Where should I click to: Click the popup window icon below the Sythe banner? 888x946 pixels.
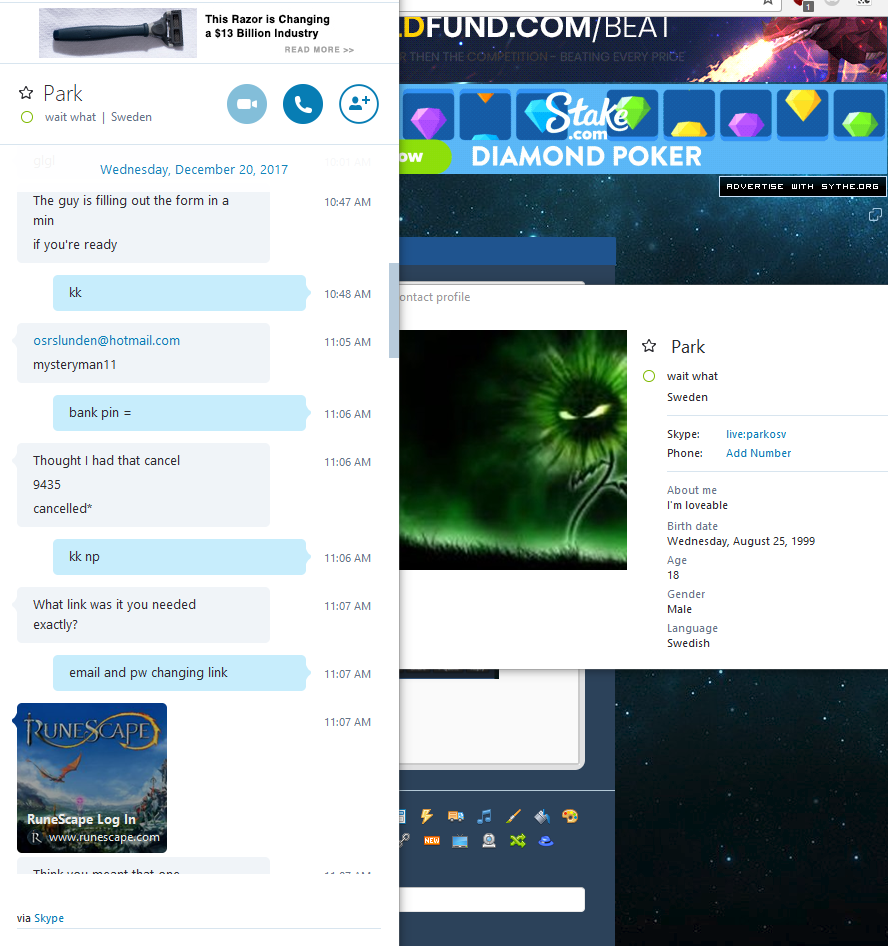(x=875, y=215)
